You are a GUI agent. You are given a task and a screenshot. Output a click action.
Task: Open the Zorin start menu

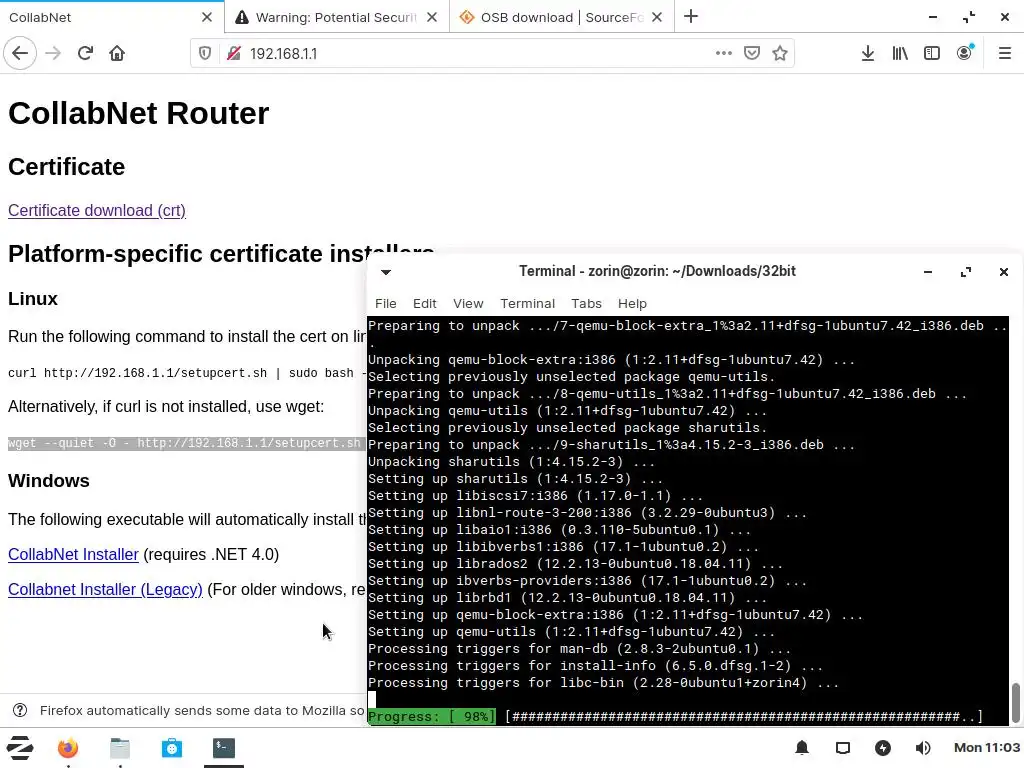[x=20, y=748]
